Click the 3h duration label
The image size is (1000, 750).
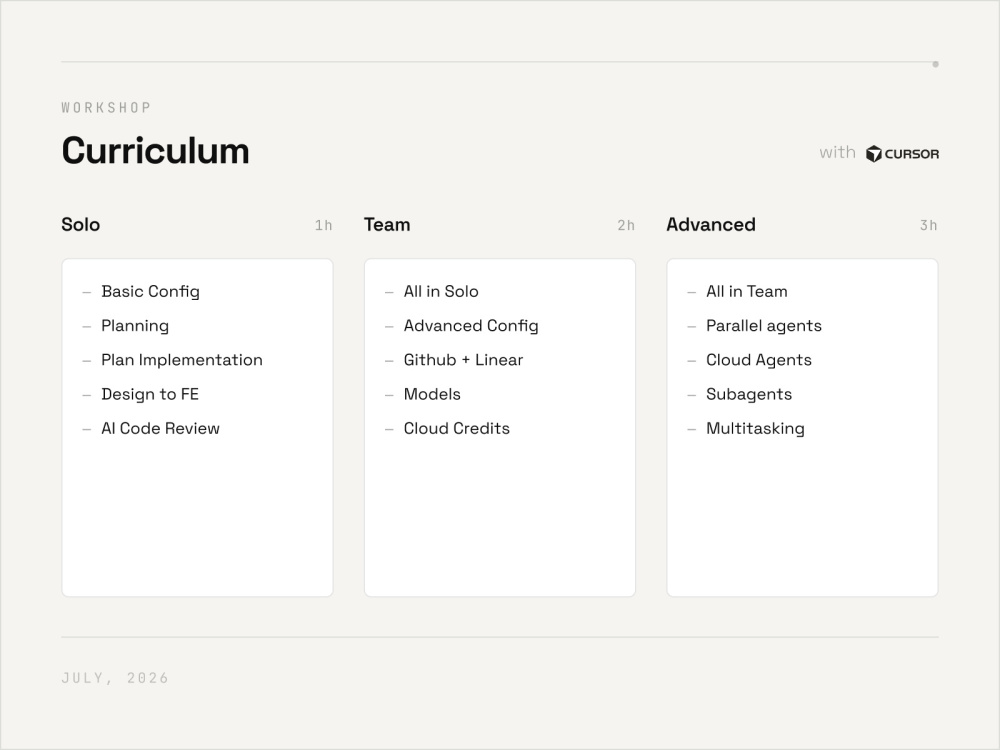click(929, 225)
